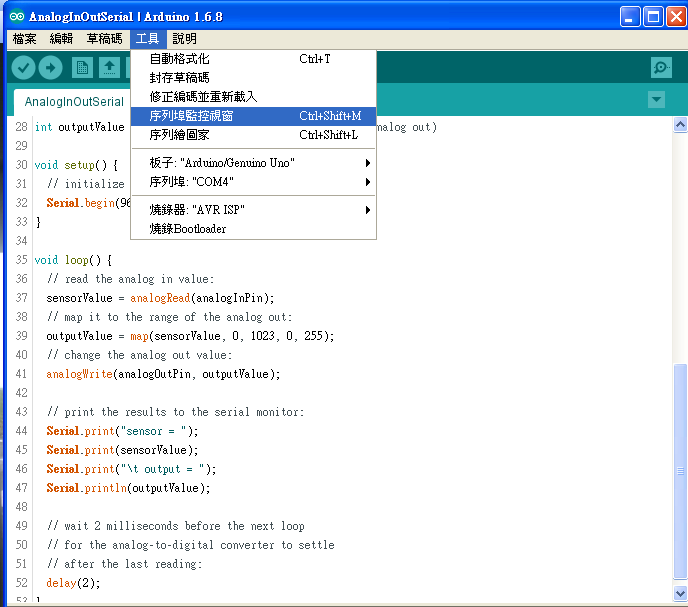The height and width of the screenshot is (607, 688).
Task: Choose 自動格式化 from the menu
Action: tap(254, 59)
